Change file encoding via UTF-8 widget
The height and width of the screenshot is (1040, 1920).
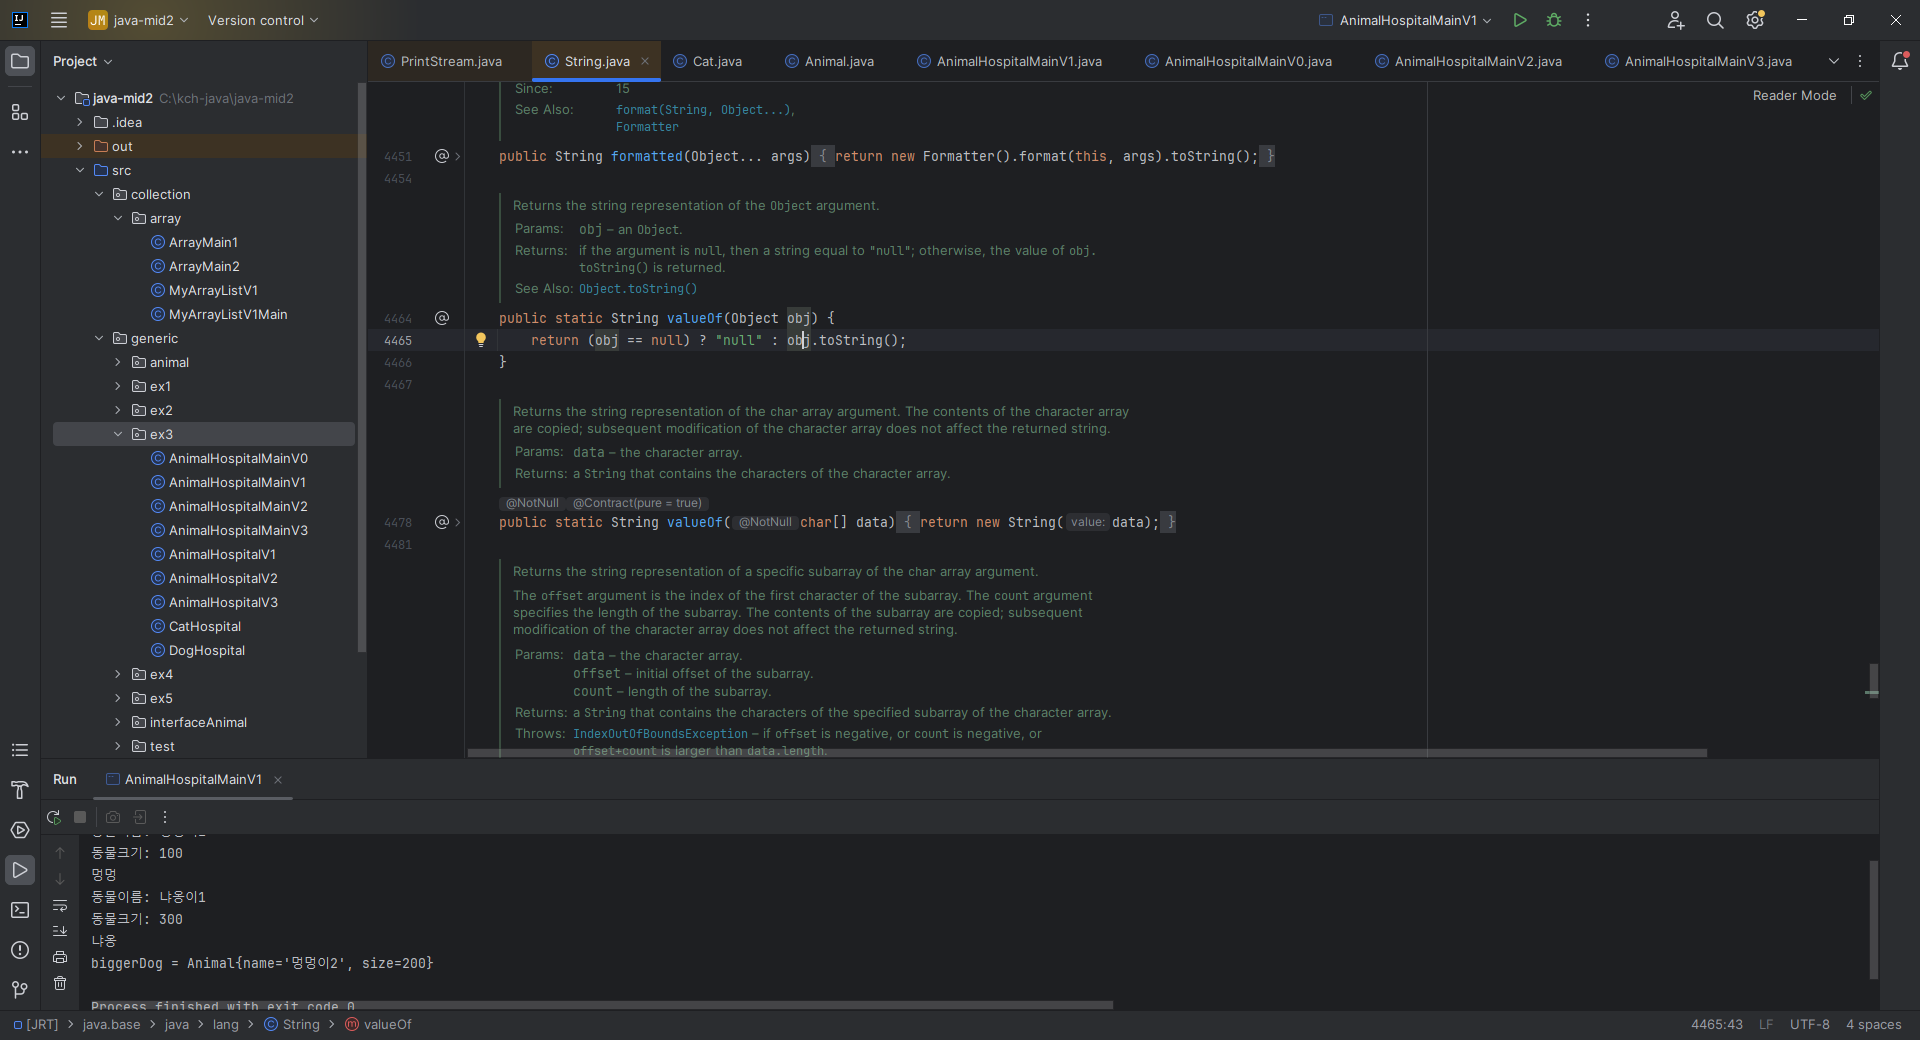pos(1809,1024)
